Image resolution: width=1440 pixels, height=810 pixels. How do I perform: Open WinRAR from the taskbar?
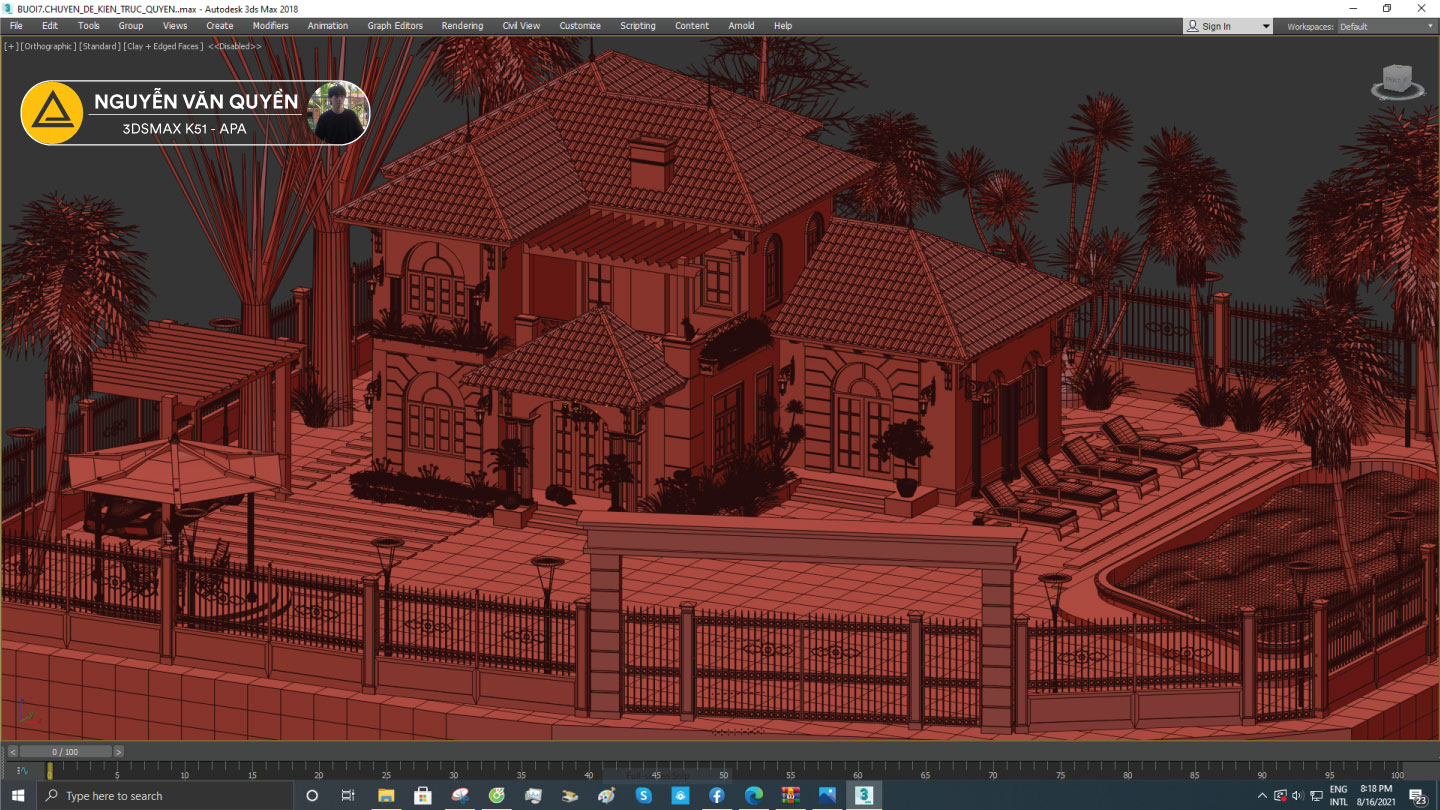point(791,795)
